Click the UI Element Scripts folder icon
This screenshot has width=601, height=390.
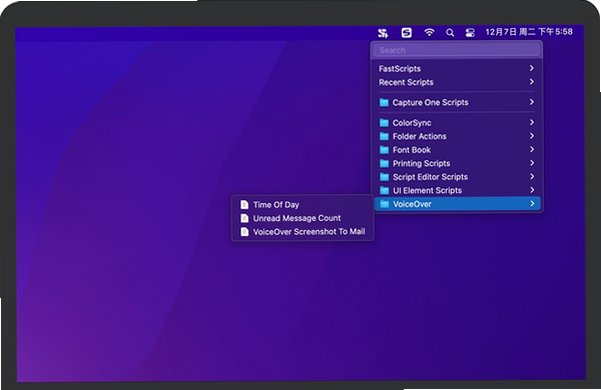pyautogui.click(x=384, y=190)
